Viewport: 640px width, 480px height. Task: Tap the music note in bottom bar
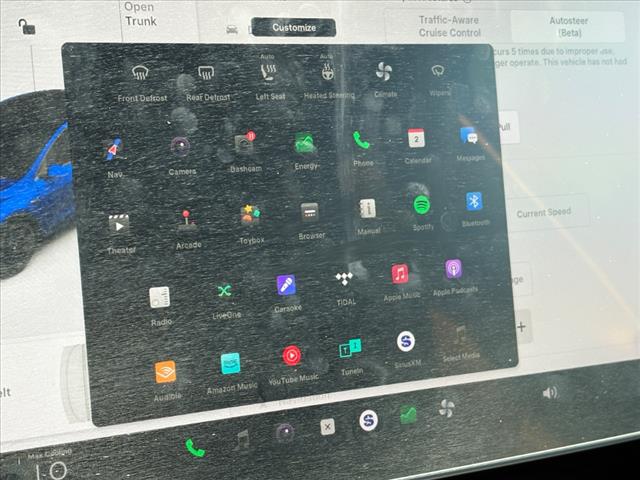(242, 440)
